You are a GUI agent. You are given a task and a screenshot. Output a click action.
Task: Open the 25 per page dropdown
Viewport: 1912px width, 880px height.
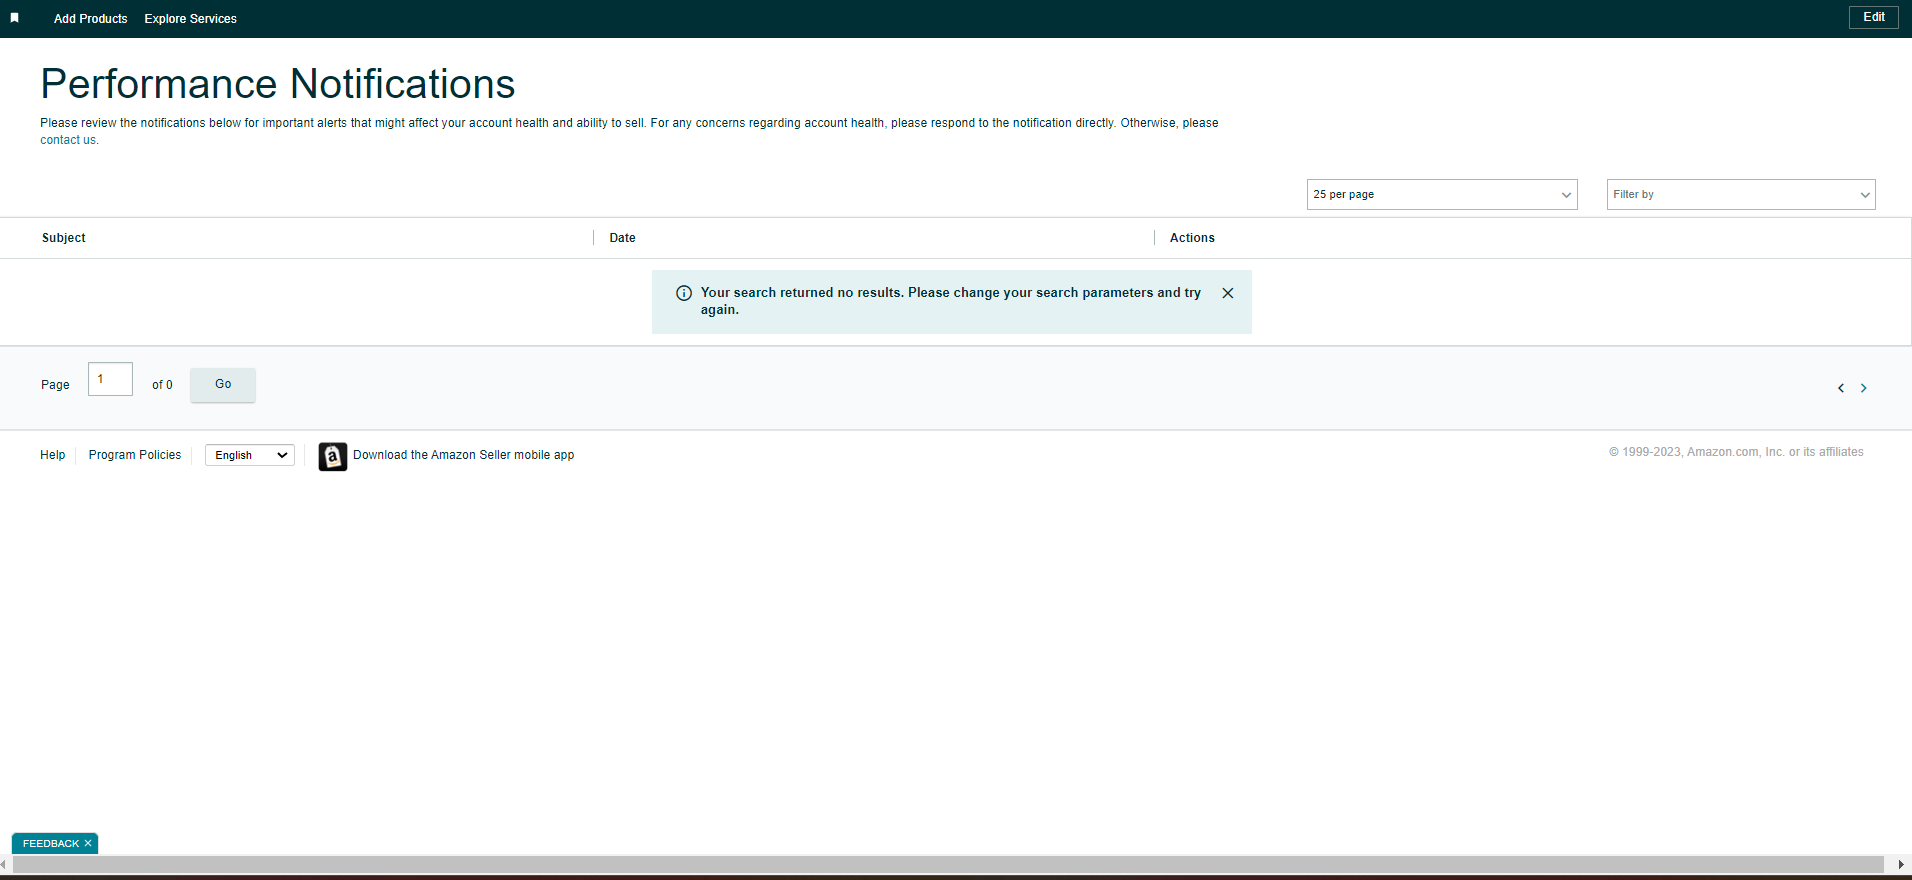pos(1442,195)
